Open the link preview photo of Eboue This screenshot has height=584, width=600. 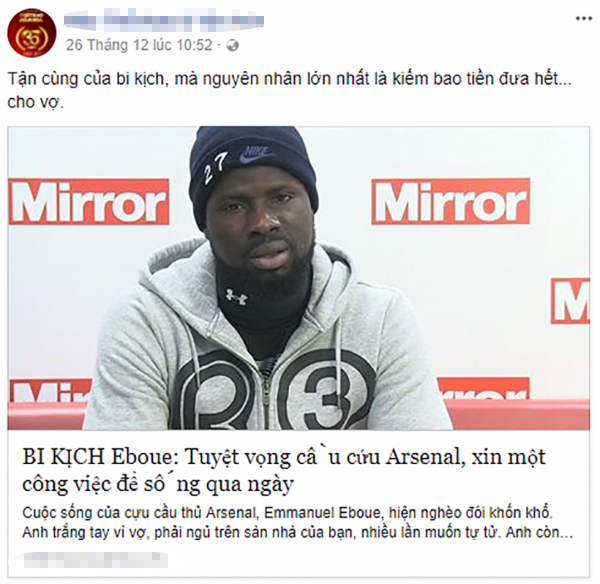click(298, 278)
